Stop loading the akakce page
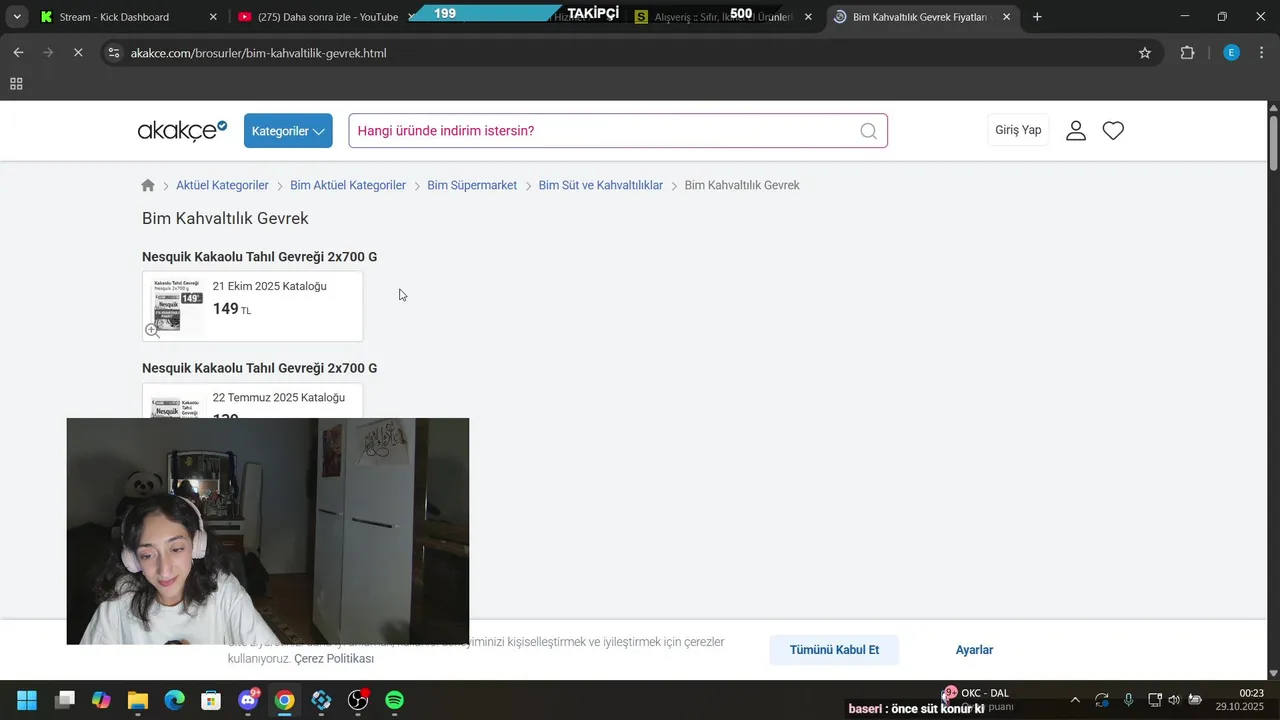The width and height of the screenshot is (1280, 720). tap(78, 53)
